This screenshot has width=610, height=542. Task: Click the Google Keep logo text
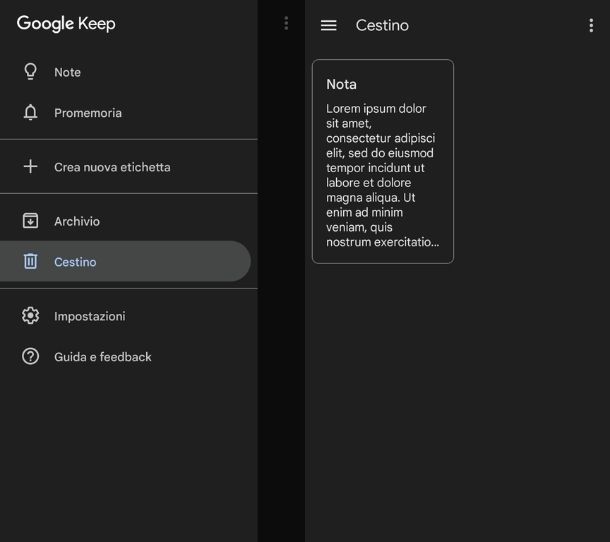click(66, 23)
